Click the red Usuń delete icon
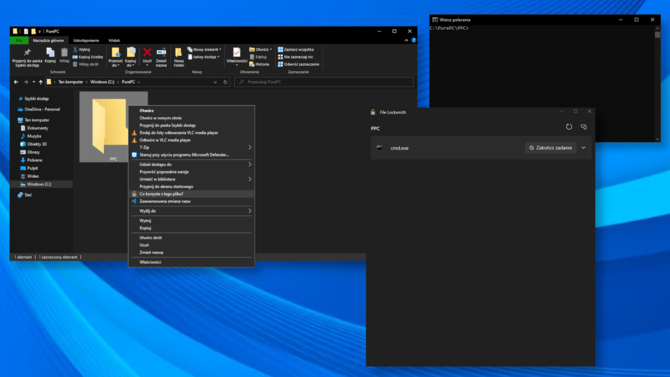The height and width of the screenshot is (377, 670). click(x=147, y=53)
